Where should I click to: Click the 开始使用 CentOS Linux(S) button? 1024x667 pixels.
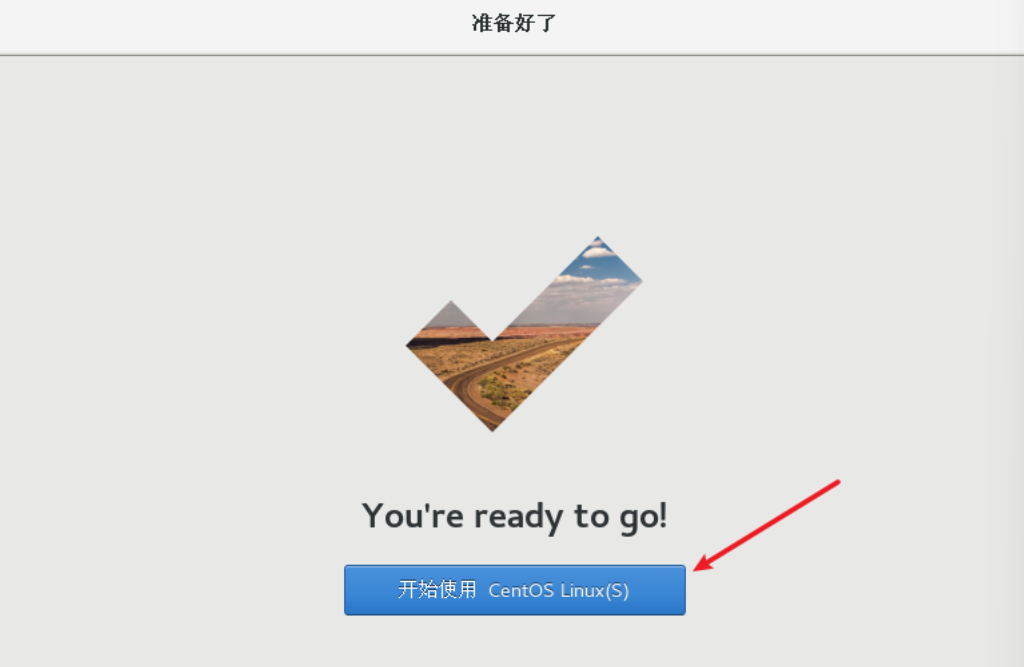point(515,590)
